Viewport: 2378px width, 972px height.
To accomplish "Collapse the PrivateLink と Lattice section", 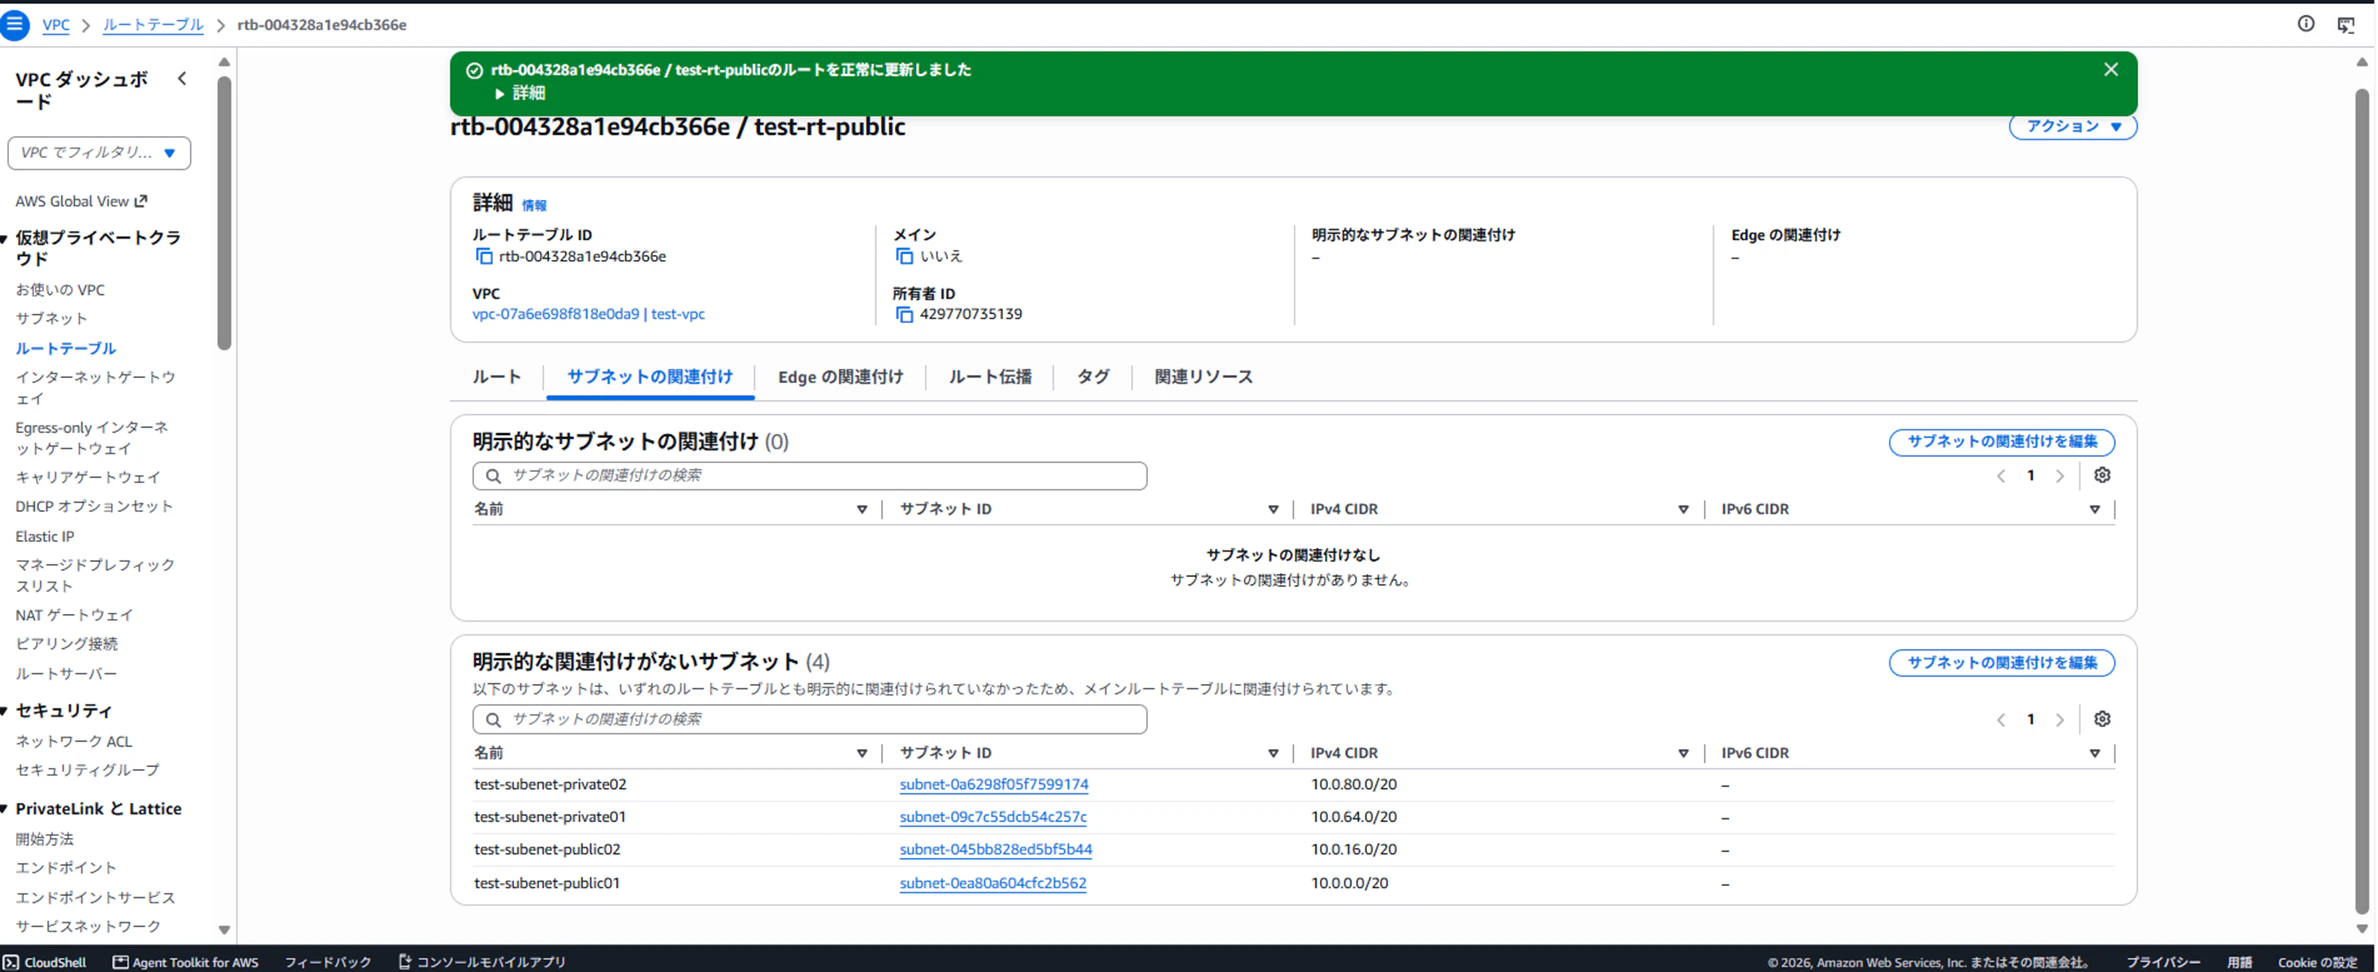I will (5, 809).
